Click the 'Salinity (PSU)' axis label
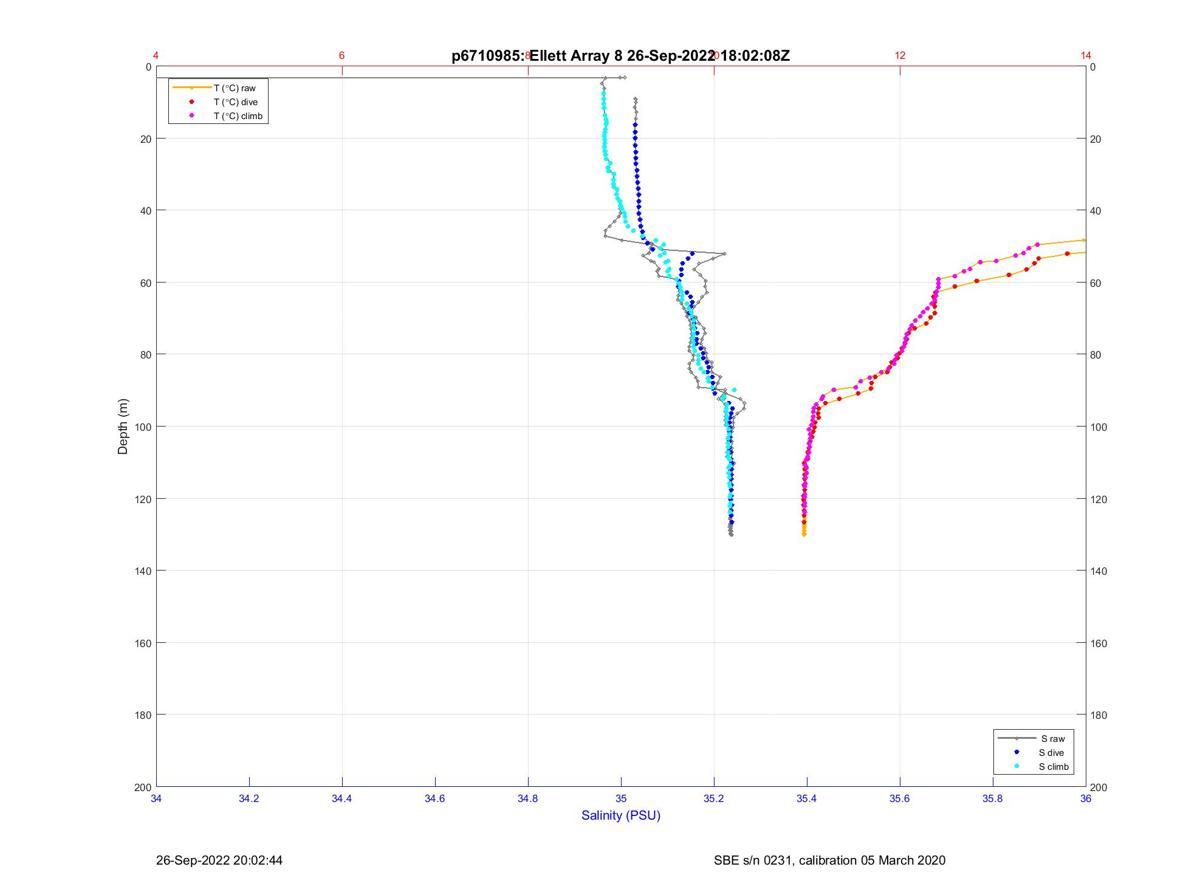Screen dimensions: 1200x885 621,815
